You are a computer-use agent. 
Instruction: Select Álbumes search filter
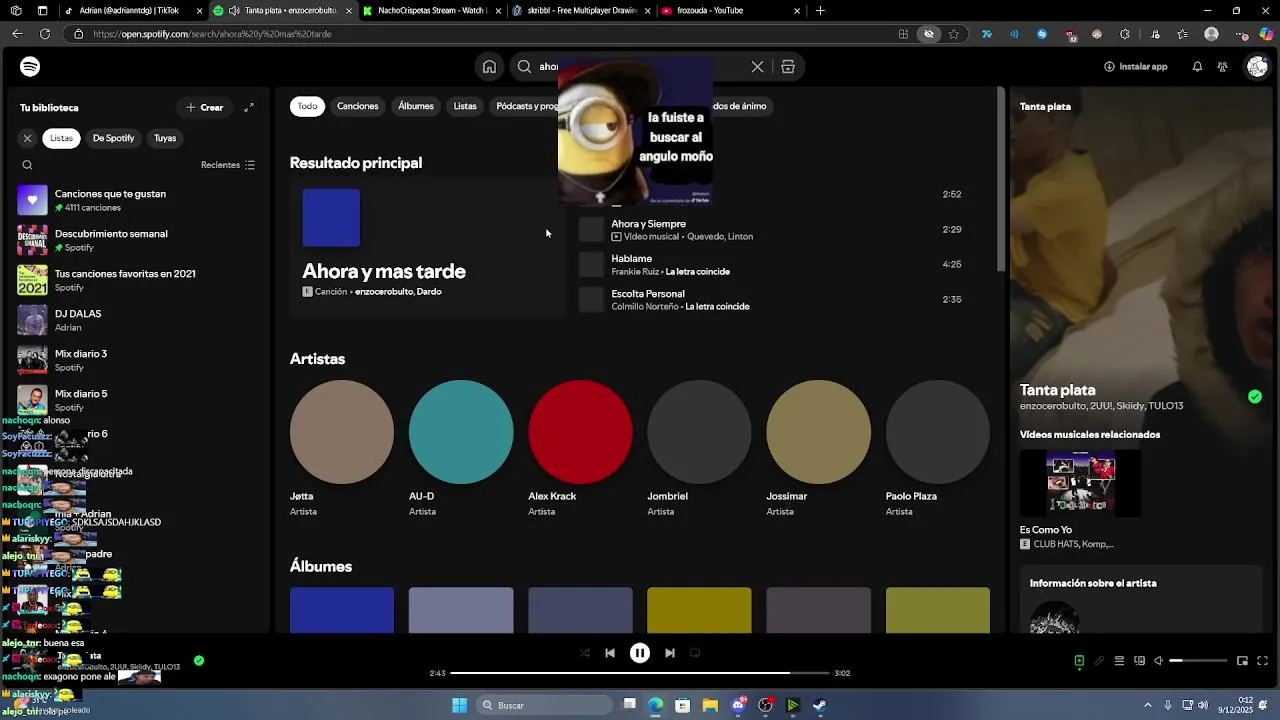416,106
